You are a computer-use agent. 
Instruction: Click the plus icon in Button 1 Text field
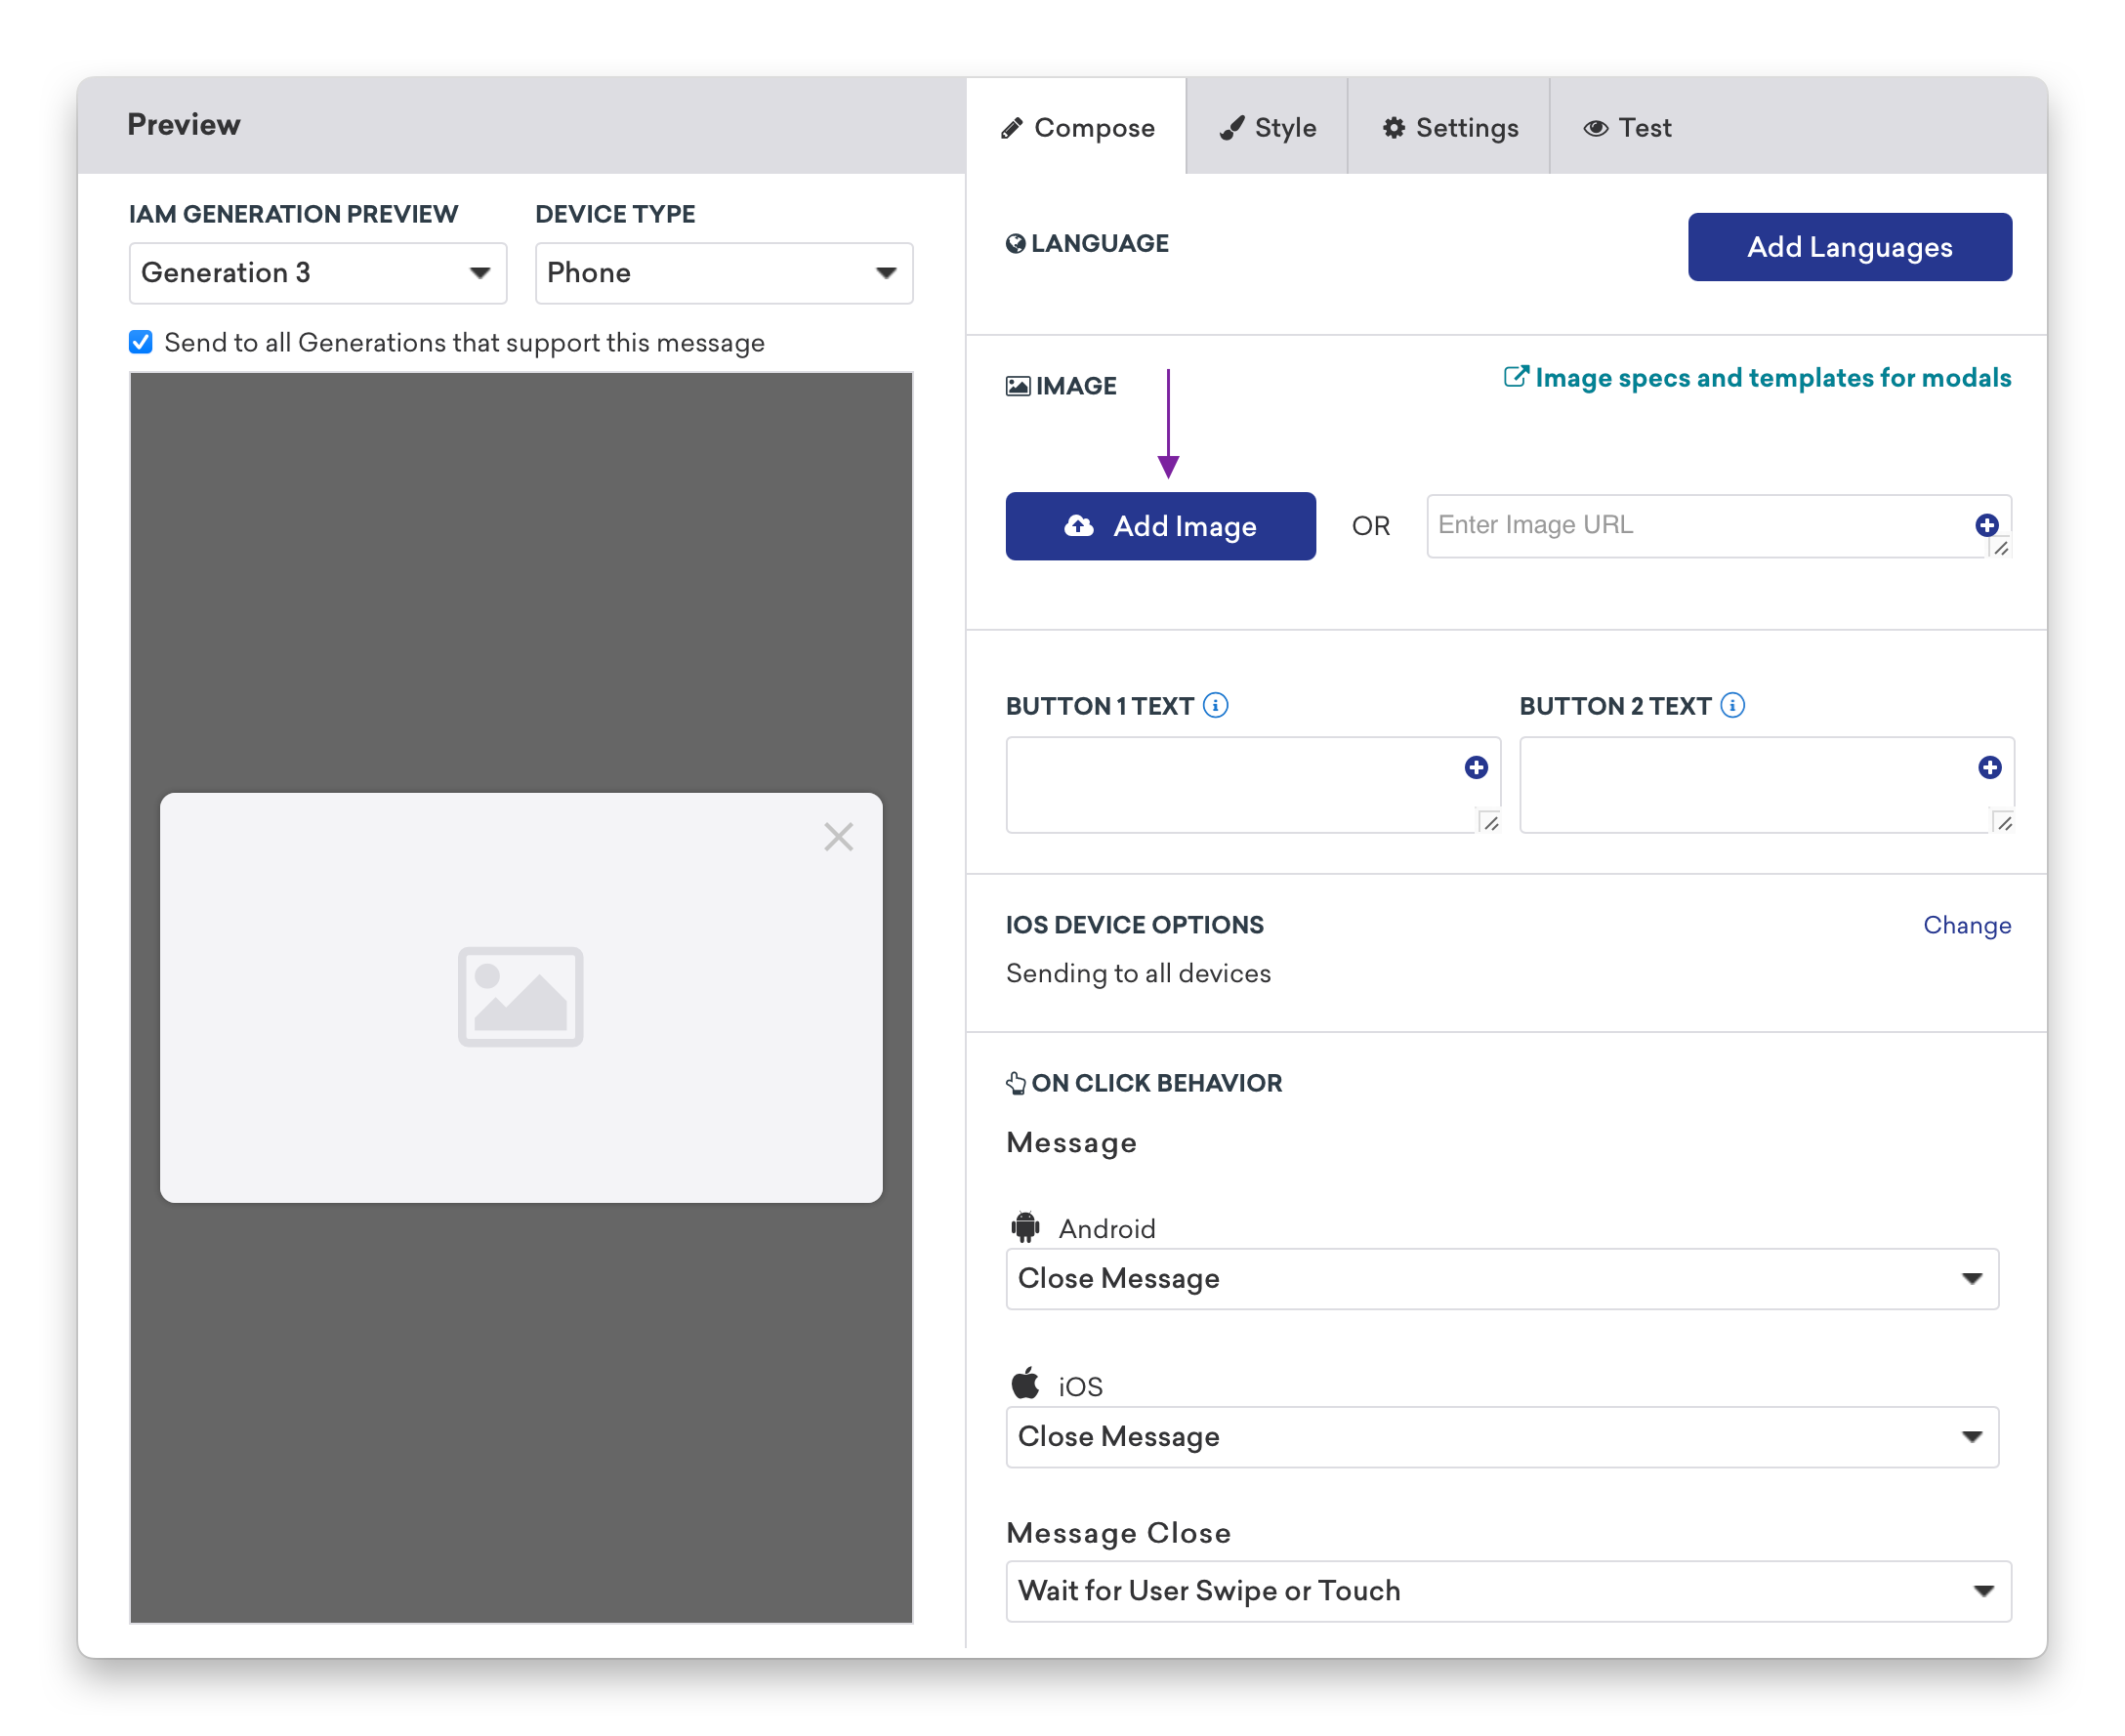[1475, 767]
